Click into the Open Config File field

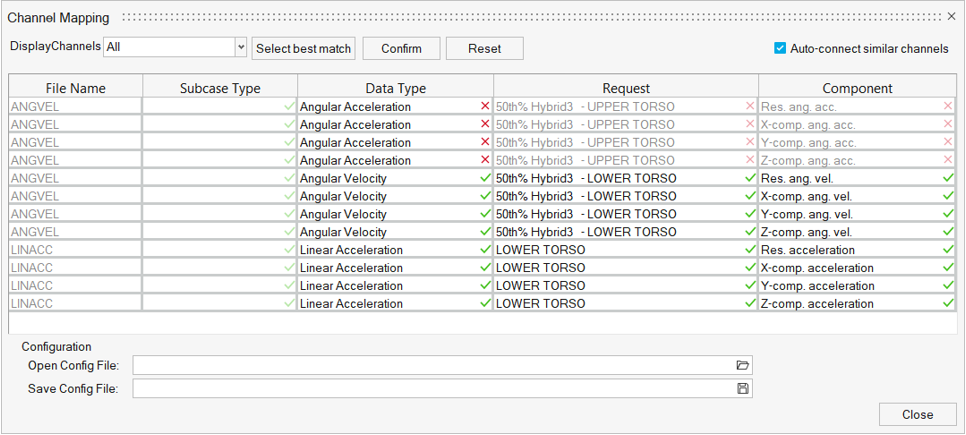(432, 366)
